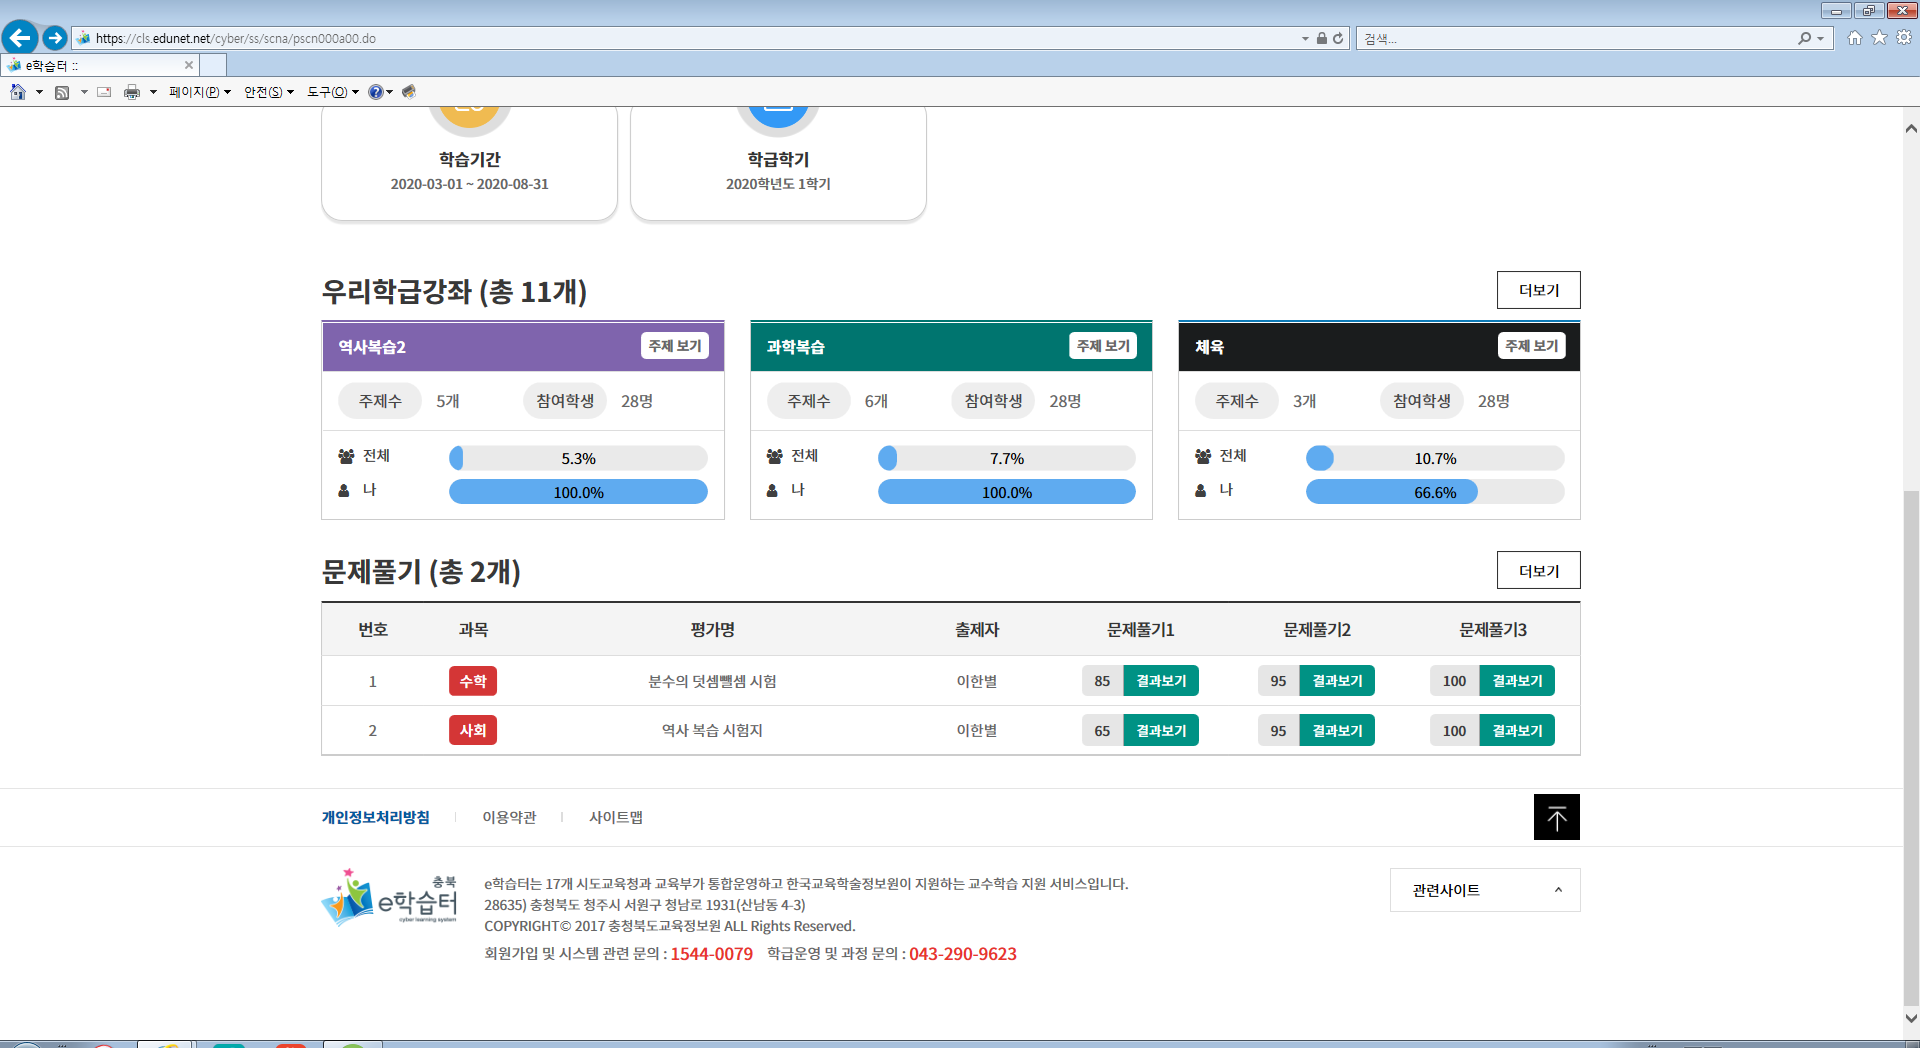Viewport: 1920px width, 1048px height.
Task: Go back with the browser Back arrow
Action: pyautogui.click(x=20, y=38)
